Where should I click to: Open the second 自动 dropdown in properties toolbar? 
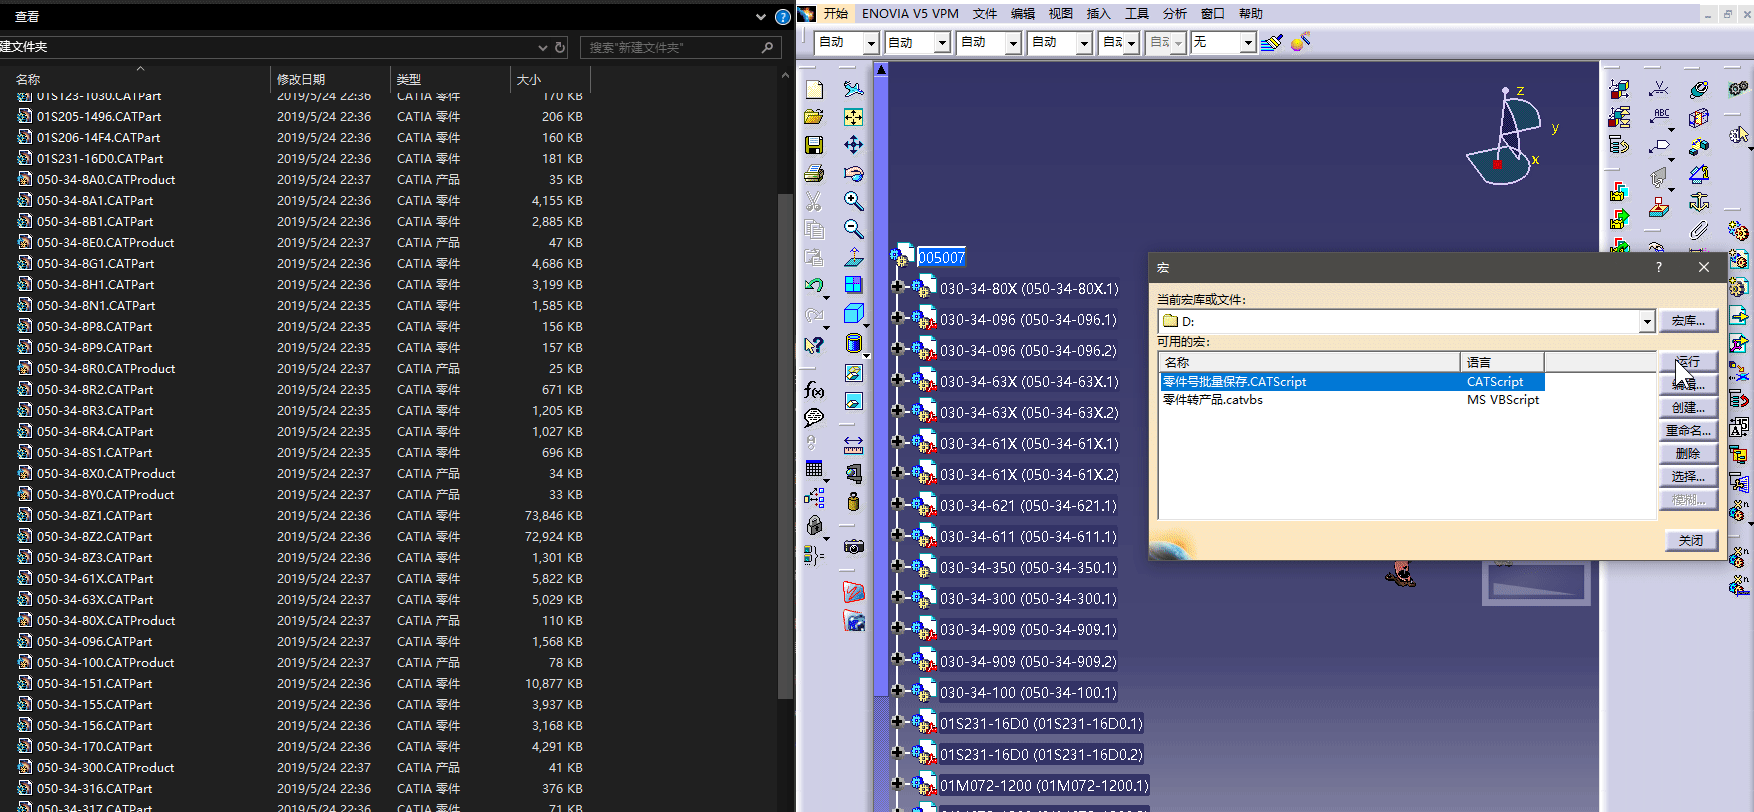click(942, 43)
